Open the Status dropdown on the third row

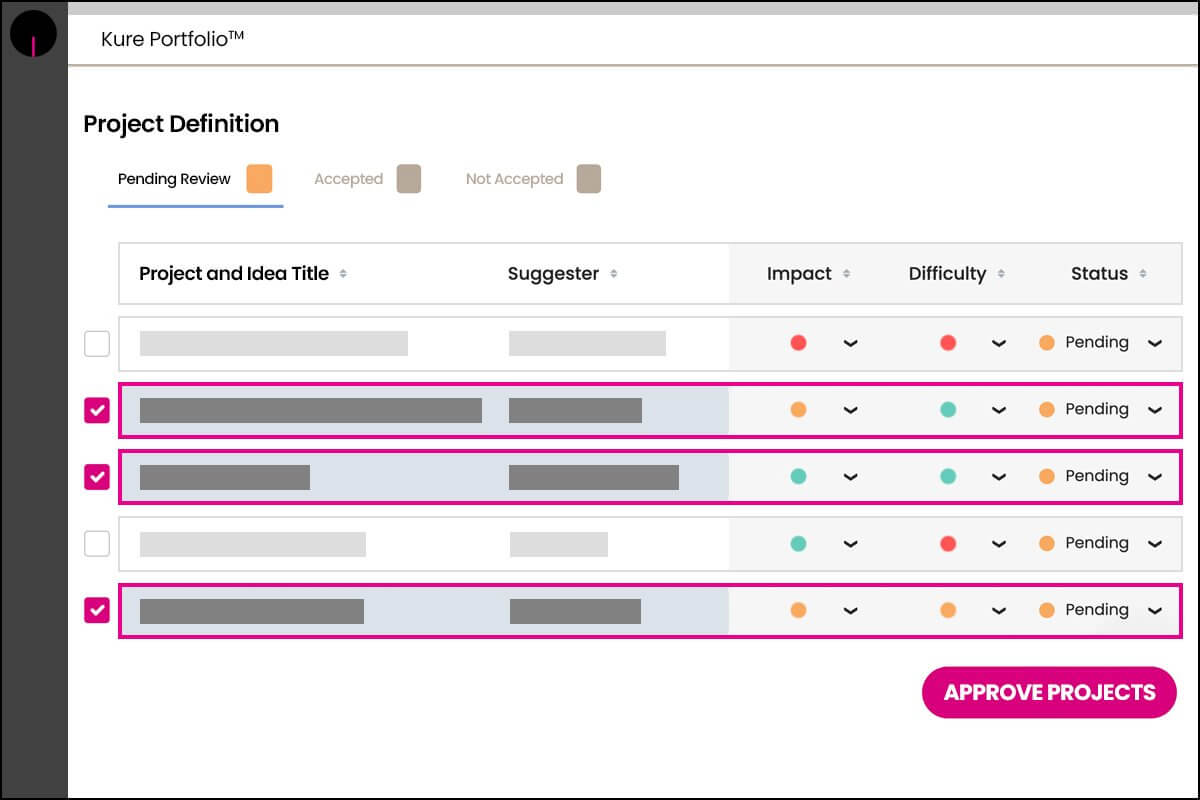pos(1154,476)
